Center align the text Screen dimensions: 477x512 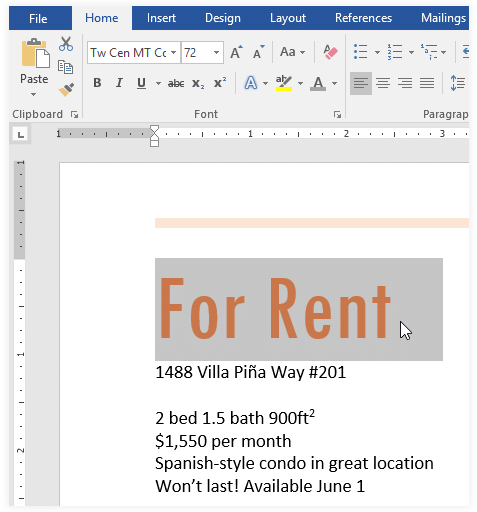point(383,83)
